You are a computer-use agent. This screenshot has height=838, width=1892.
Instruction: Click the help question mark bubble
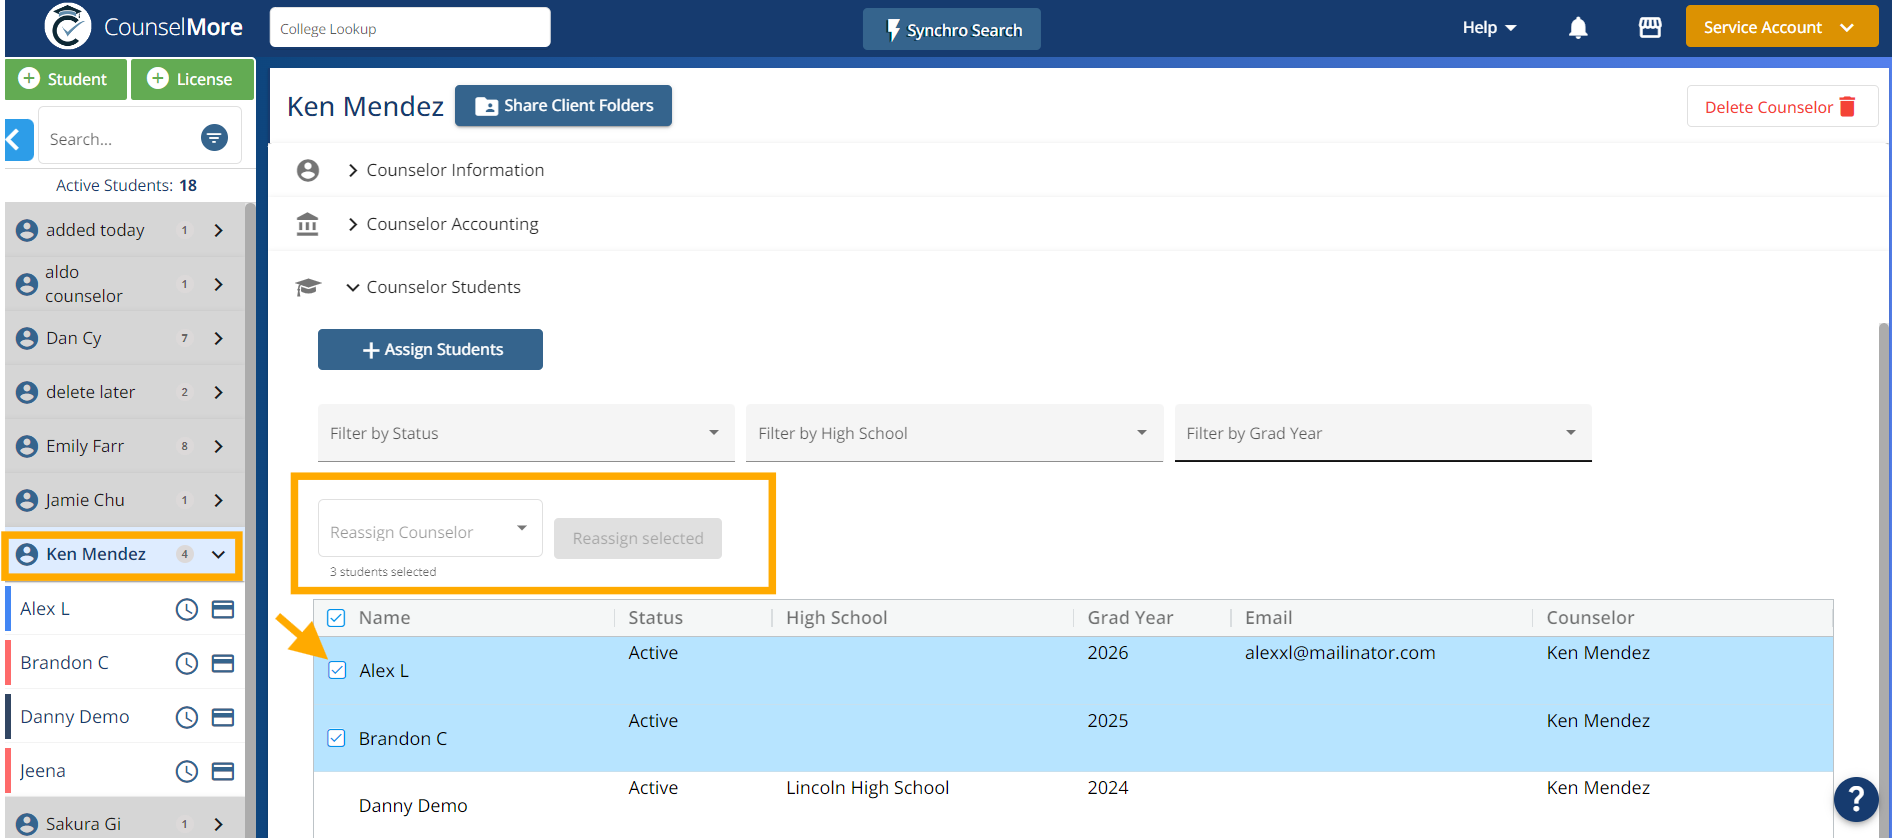pyautogui.click(x=1856, y=799)
